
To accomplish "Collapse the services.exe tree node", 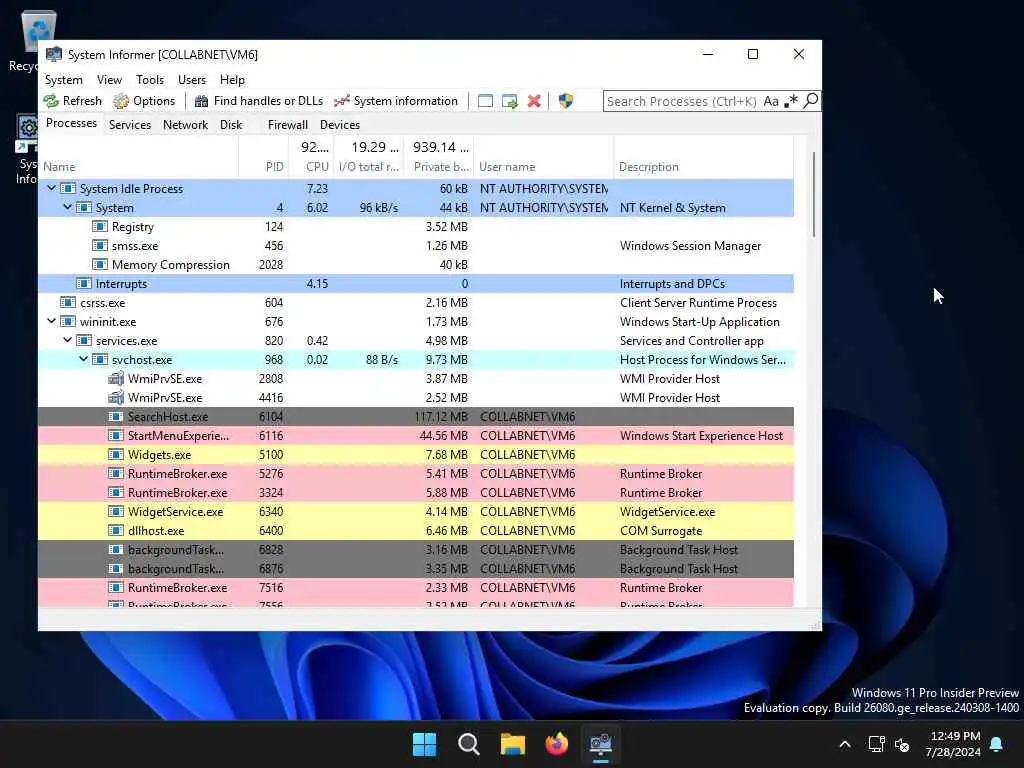I will (67, 340).
